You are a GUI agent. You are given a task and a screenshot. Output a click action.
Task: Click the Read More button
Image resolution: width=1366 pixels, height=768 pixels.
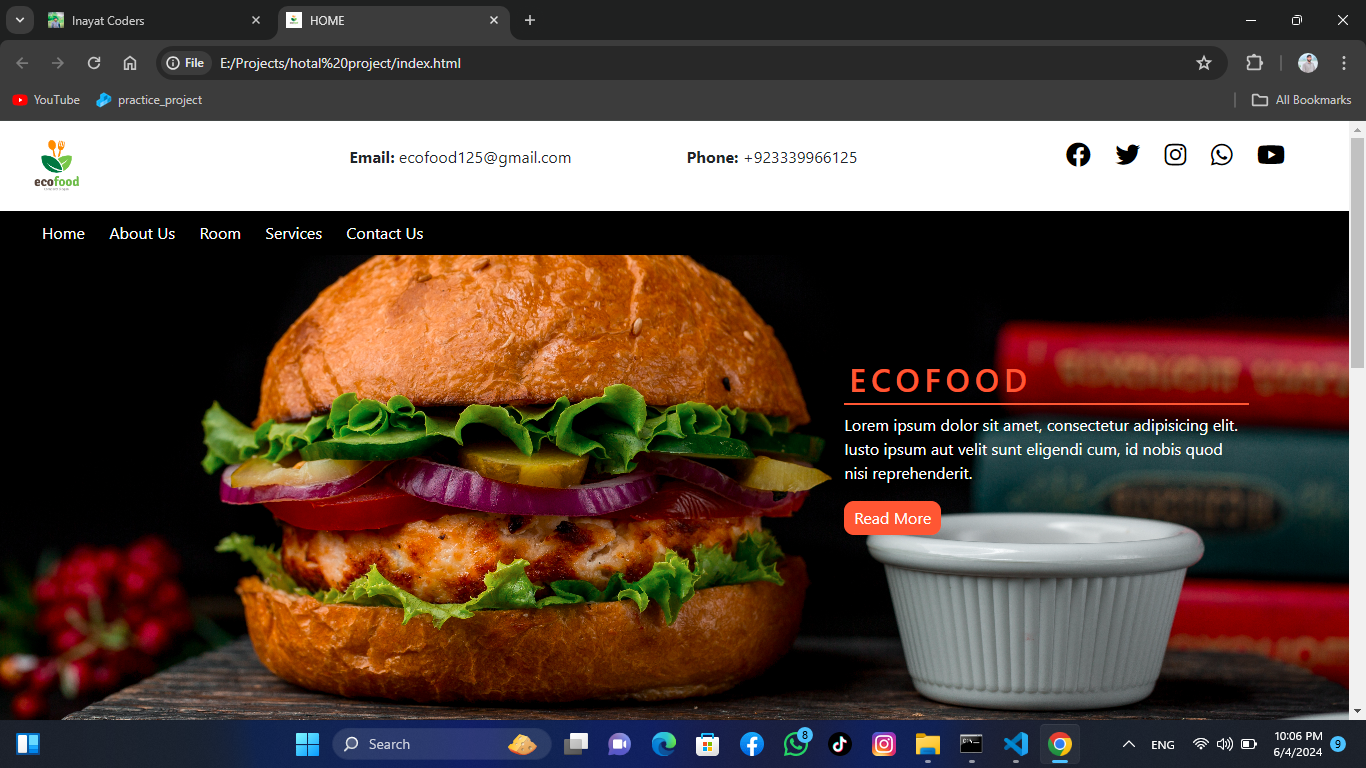point(892,518)
